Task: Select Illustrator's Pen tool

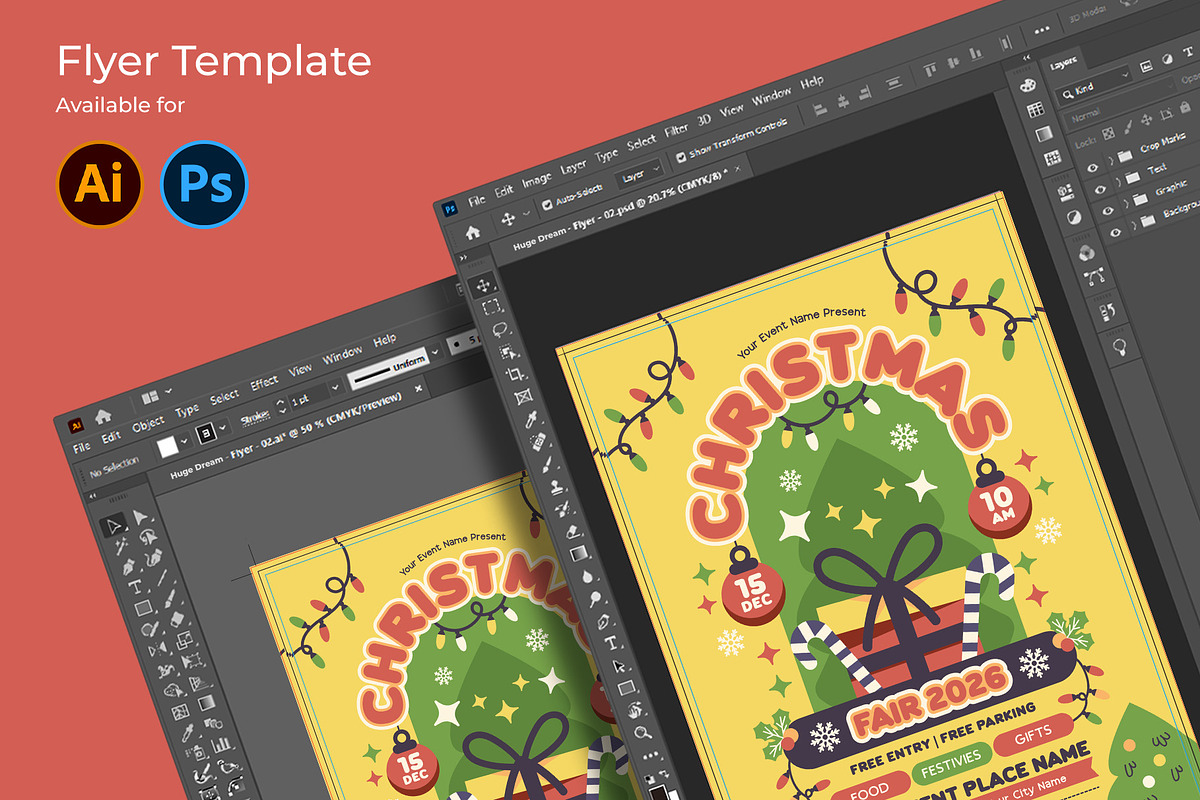Action: 128,567
